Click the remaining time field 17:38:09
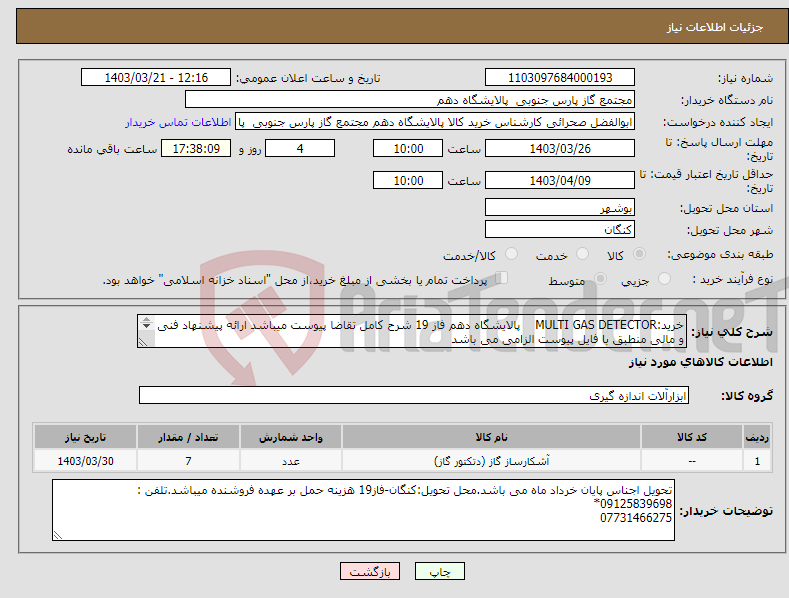The height and width of the screenshot is (598, 789). [196, 148]
